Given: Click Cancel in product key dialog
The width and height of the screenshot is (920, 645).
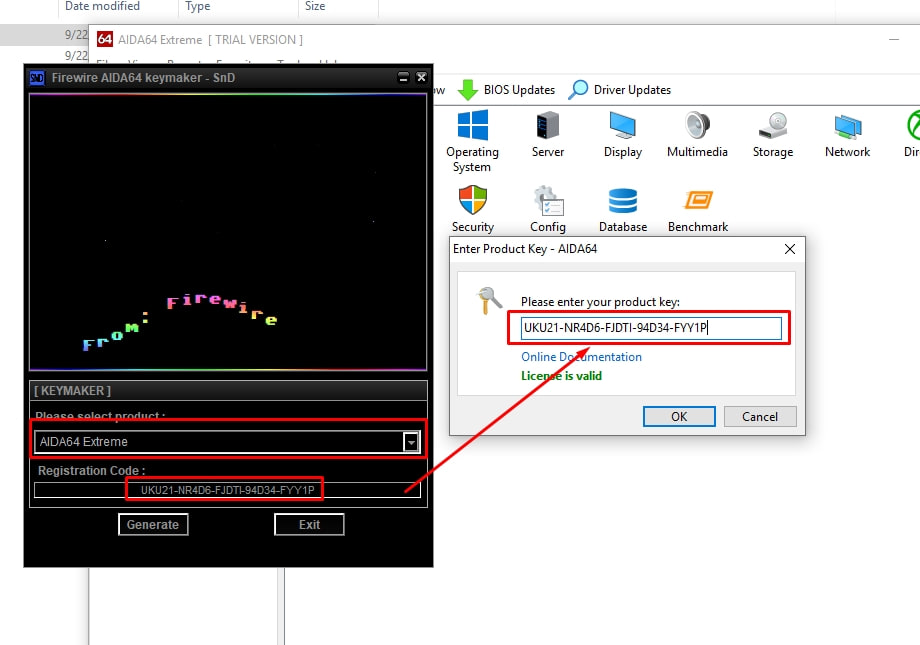Looking at the screenshot, I should [x=760, y=417].
